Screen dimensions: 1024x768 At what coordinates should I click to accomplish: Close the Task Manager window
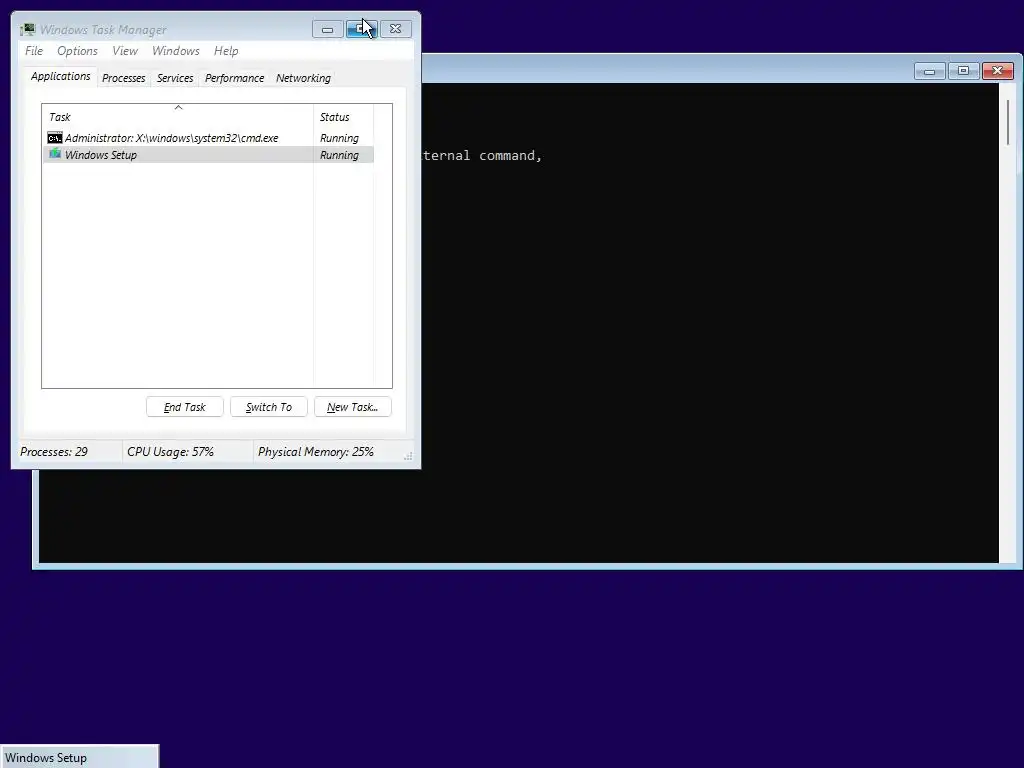396,29
